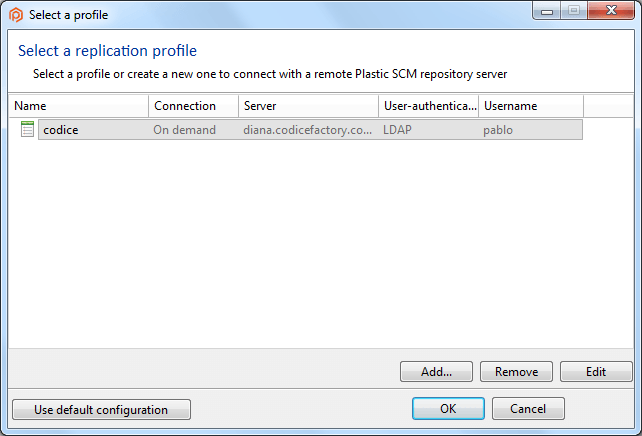The width and height of the screenshot is (642, 436).
Task: Click the LDAP authentication cell
Action: pyautogui.click(x=397, y=130)
